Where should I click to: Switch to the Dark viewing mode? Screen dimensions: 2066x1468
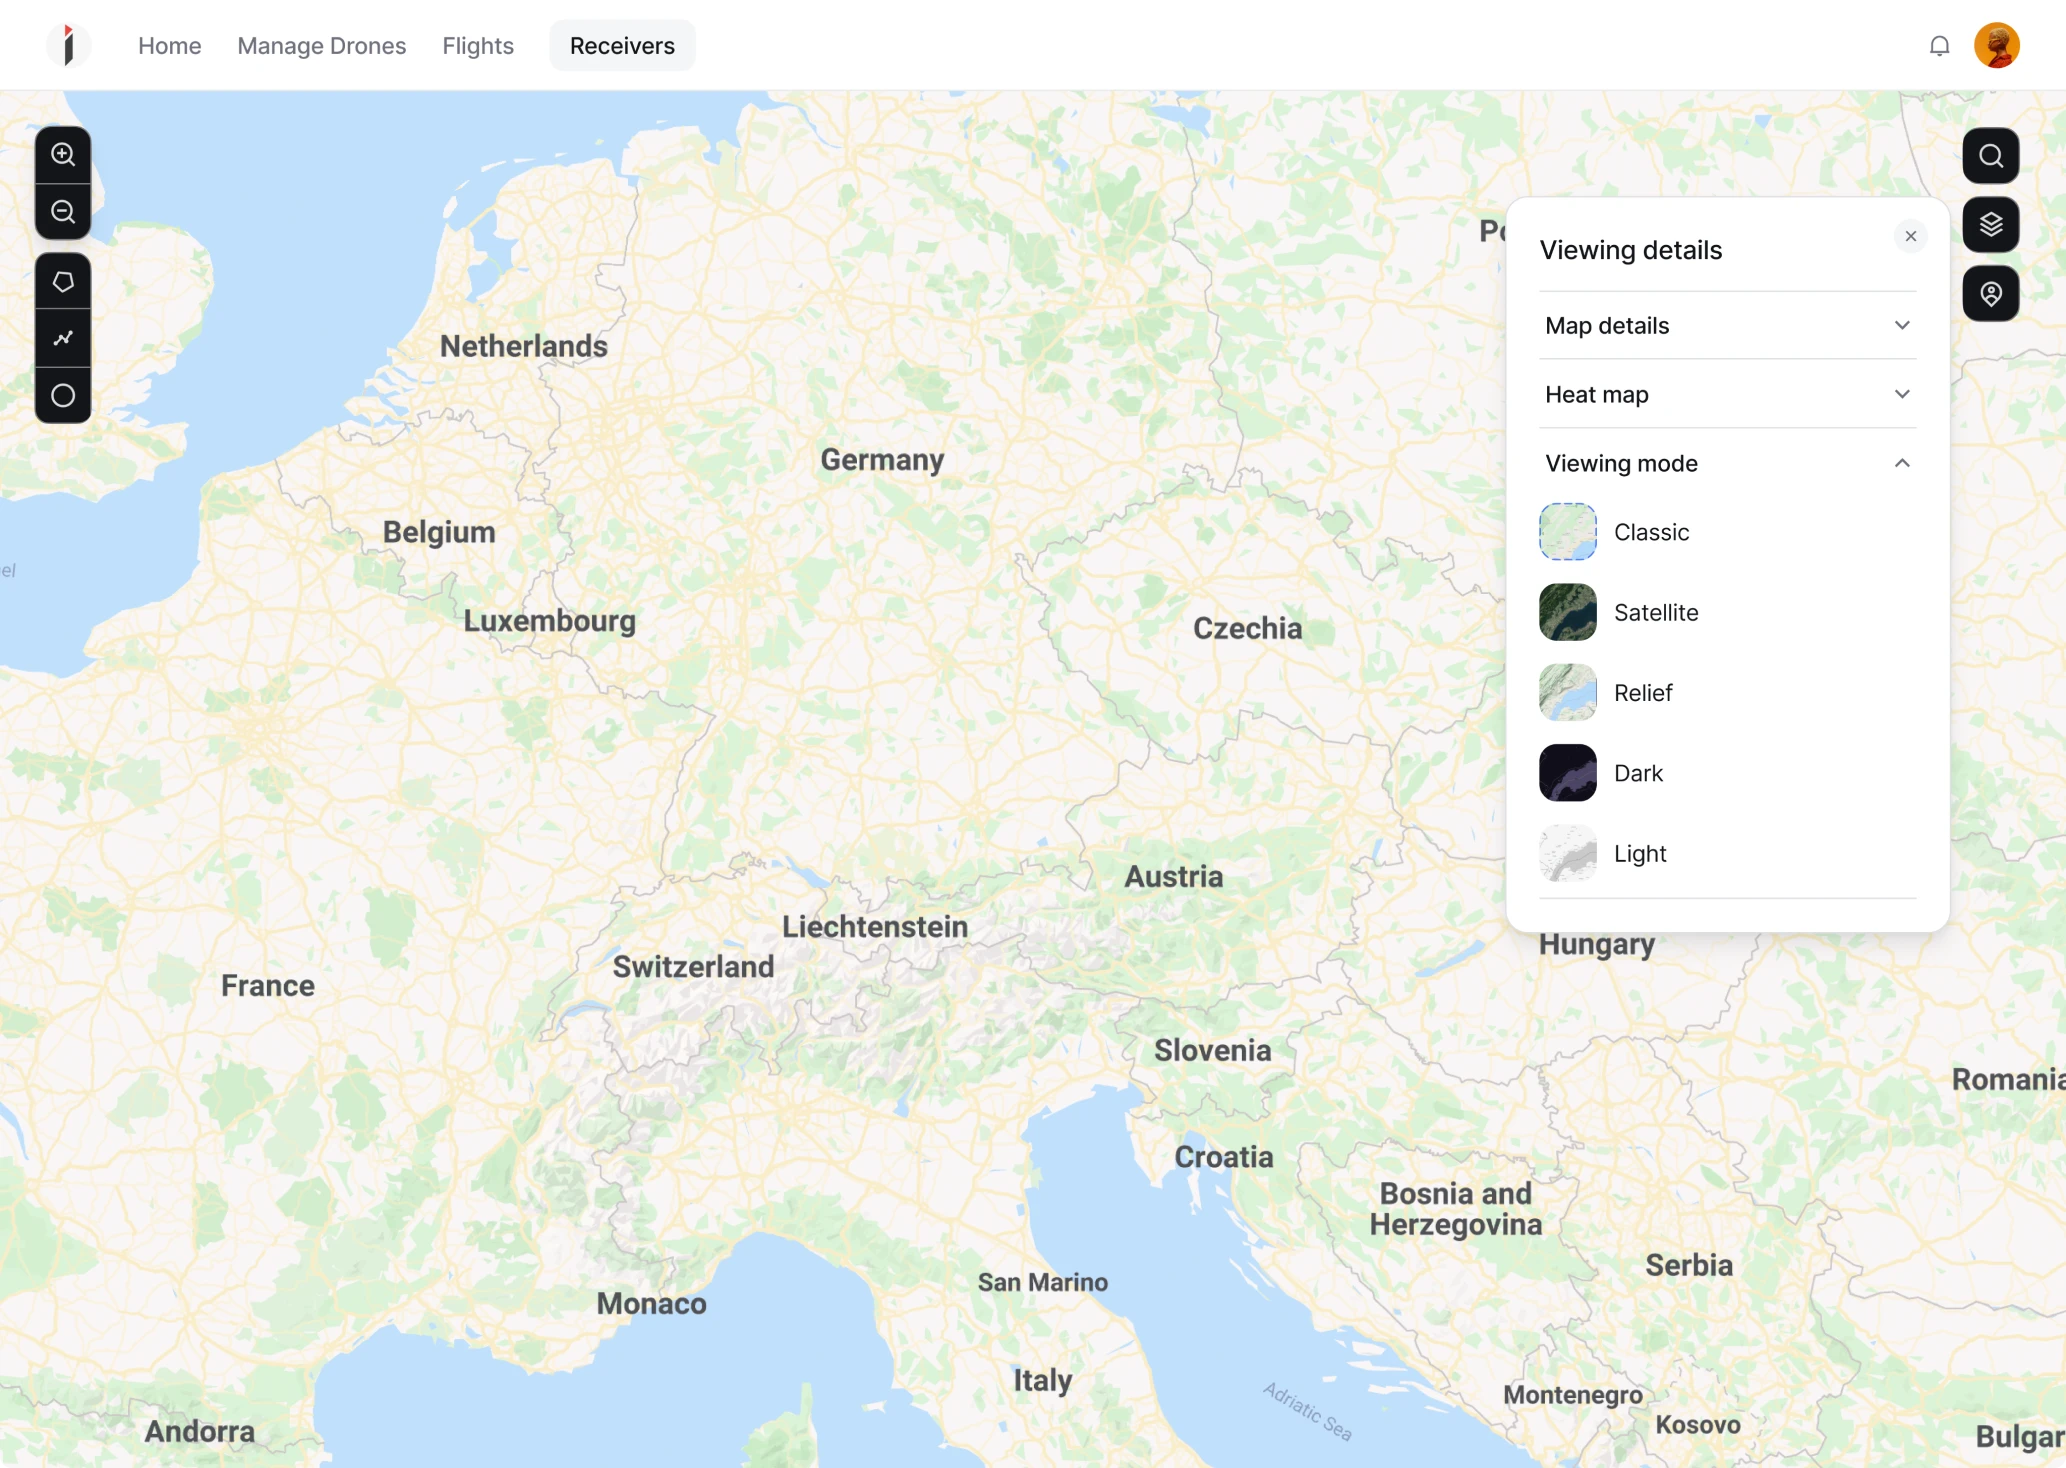click(1638, 772)
